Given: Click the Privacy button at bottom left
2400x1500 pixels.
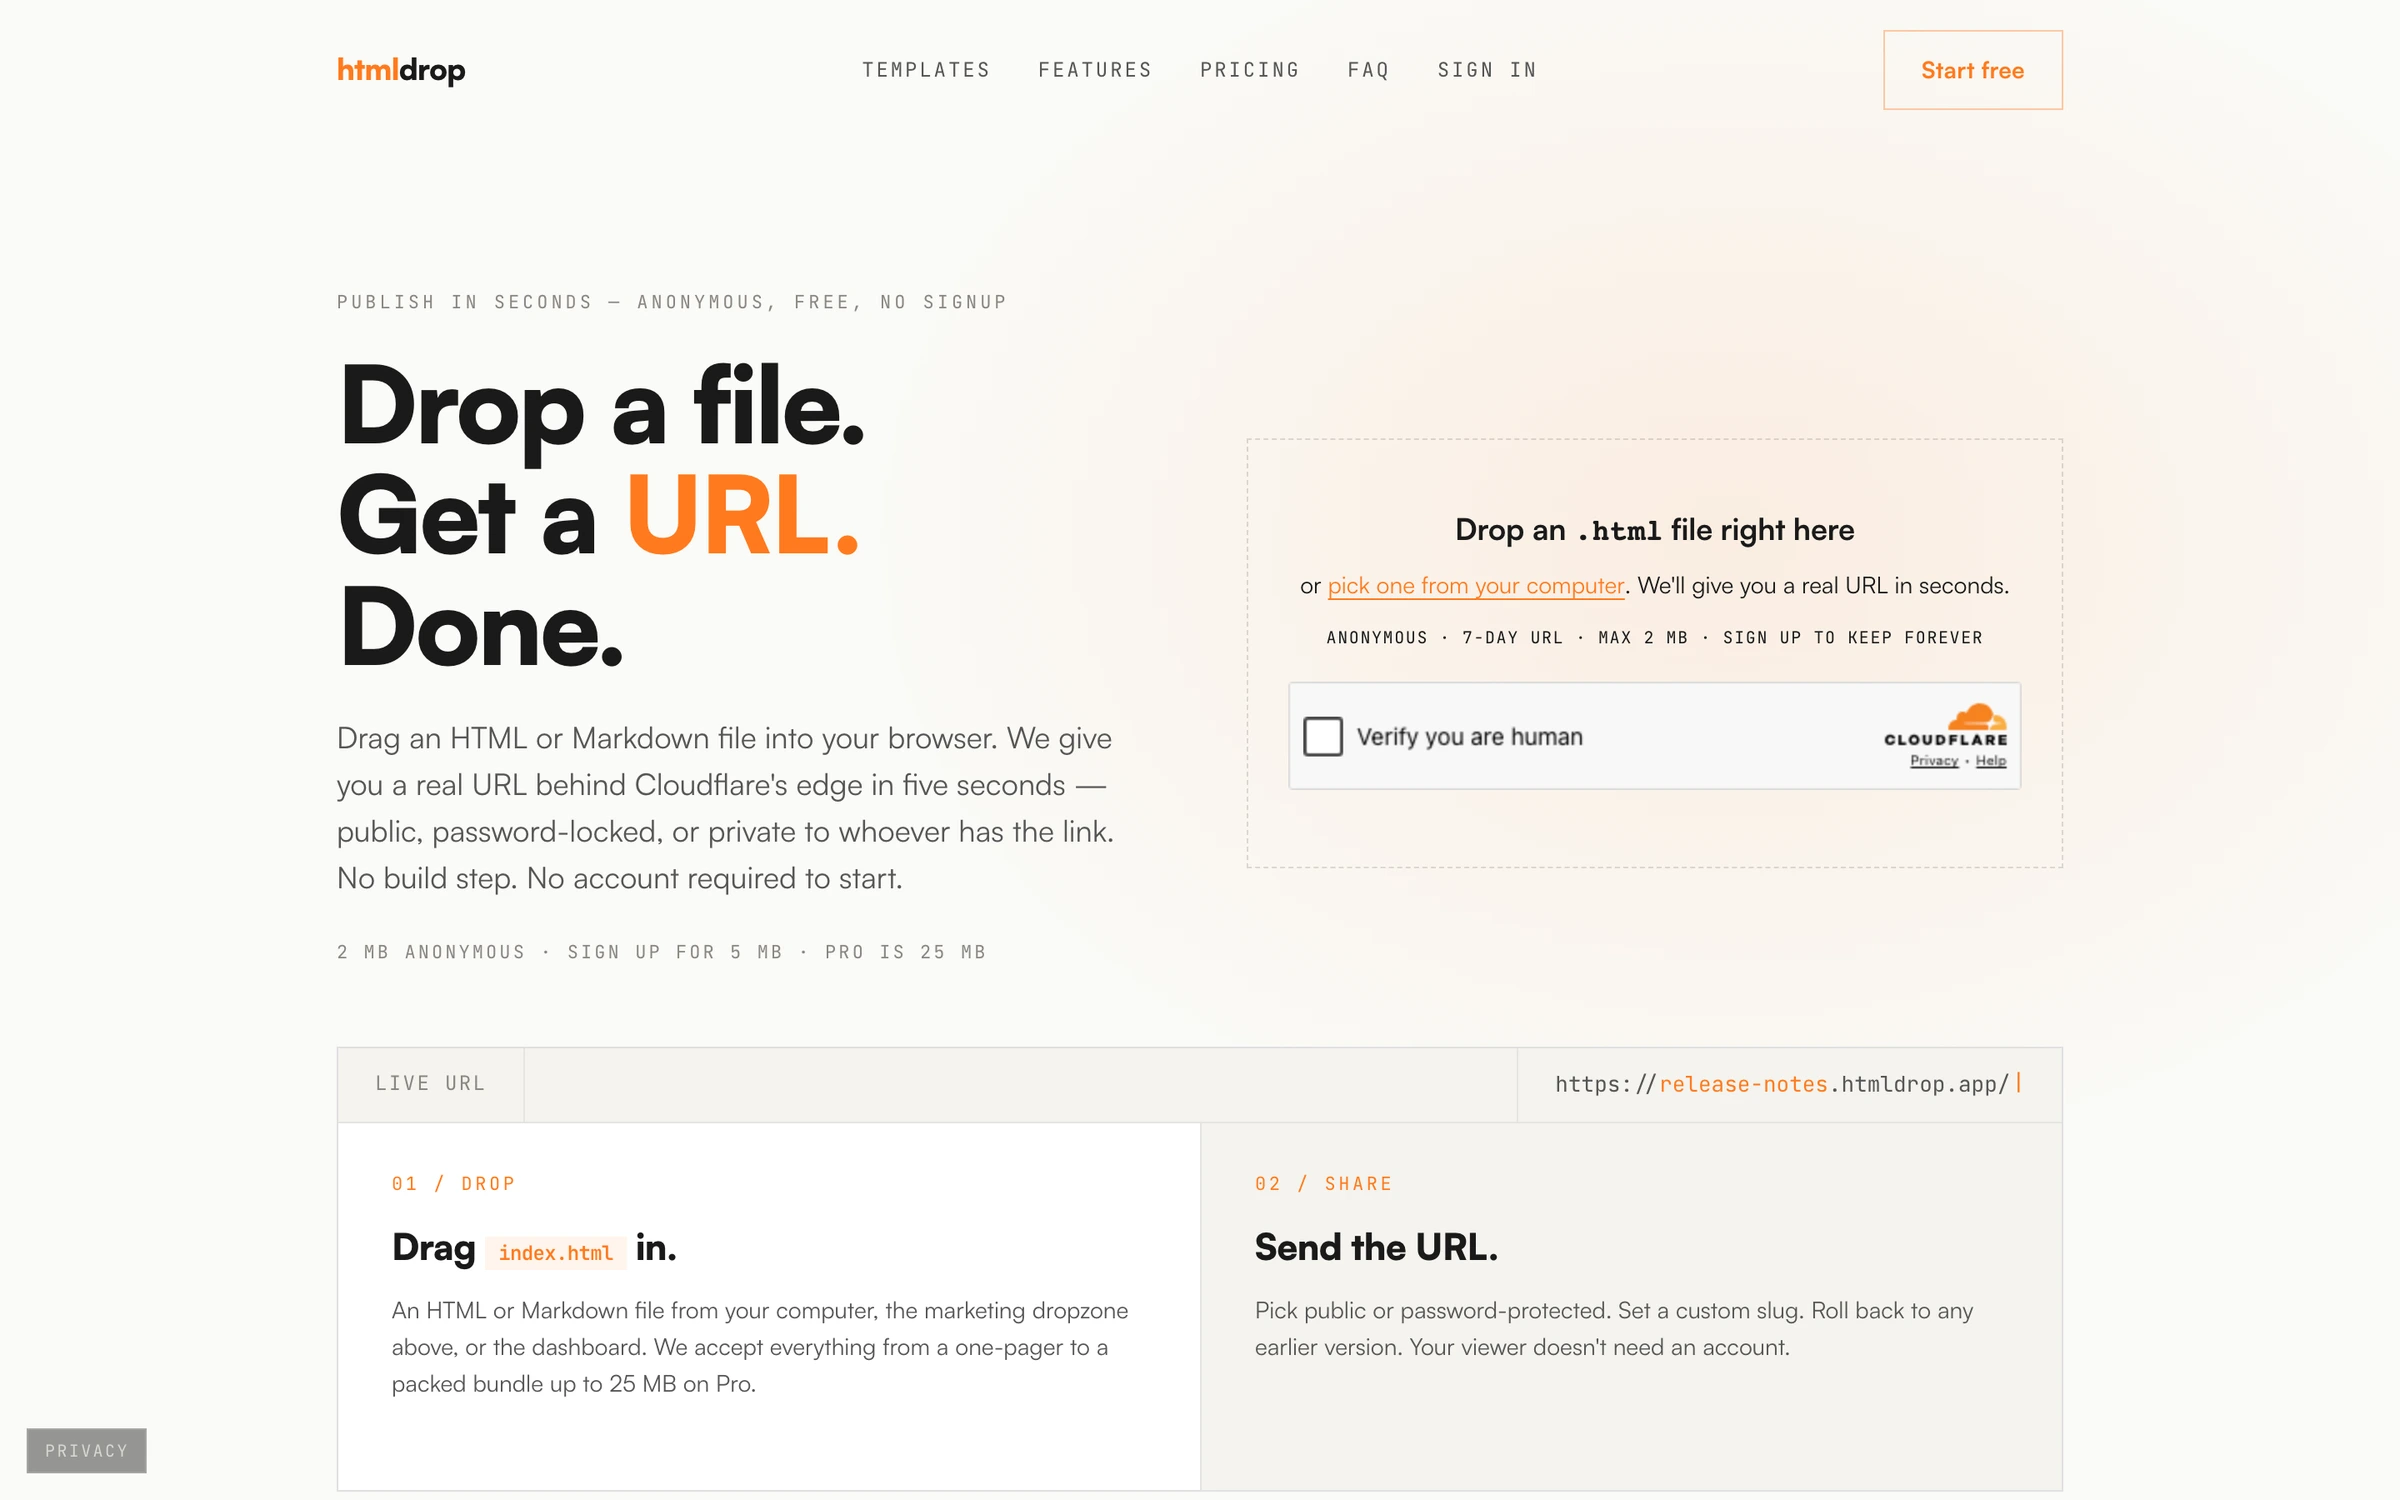Looking at the screenshot, I should [x=87, y=1450].
